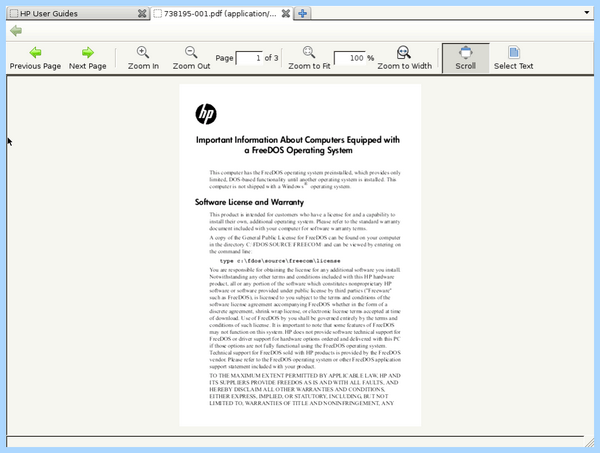Focus the page number input field
600x453 pixels.
(249, 58)
